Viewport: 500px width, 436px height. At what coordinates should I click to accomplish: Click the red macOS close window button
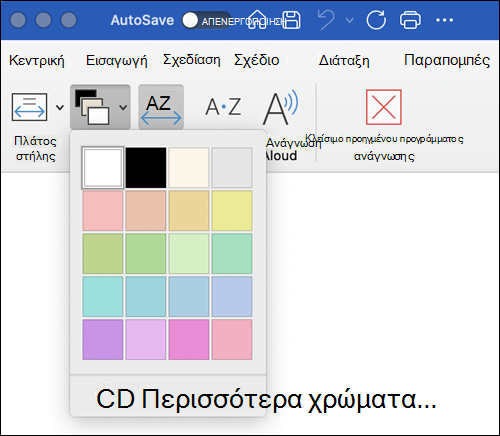tap(18, 20)
